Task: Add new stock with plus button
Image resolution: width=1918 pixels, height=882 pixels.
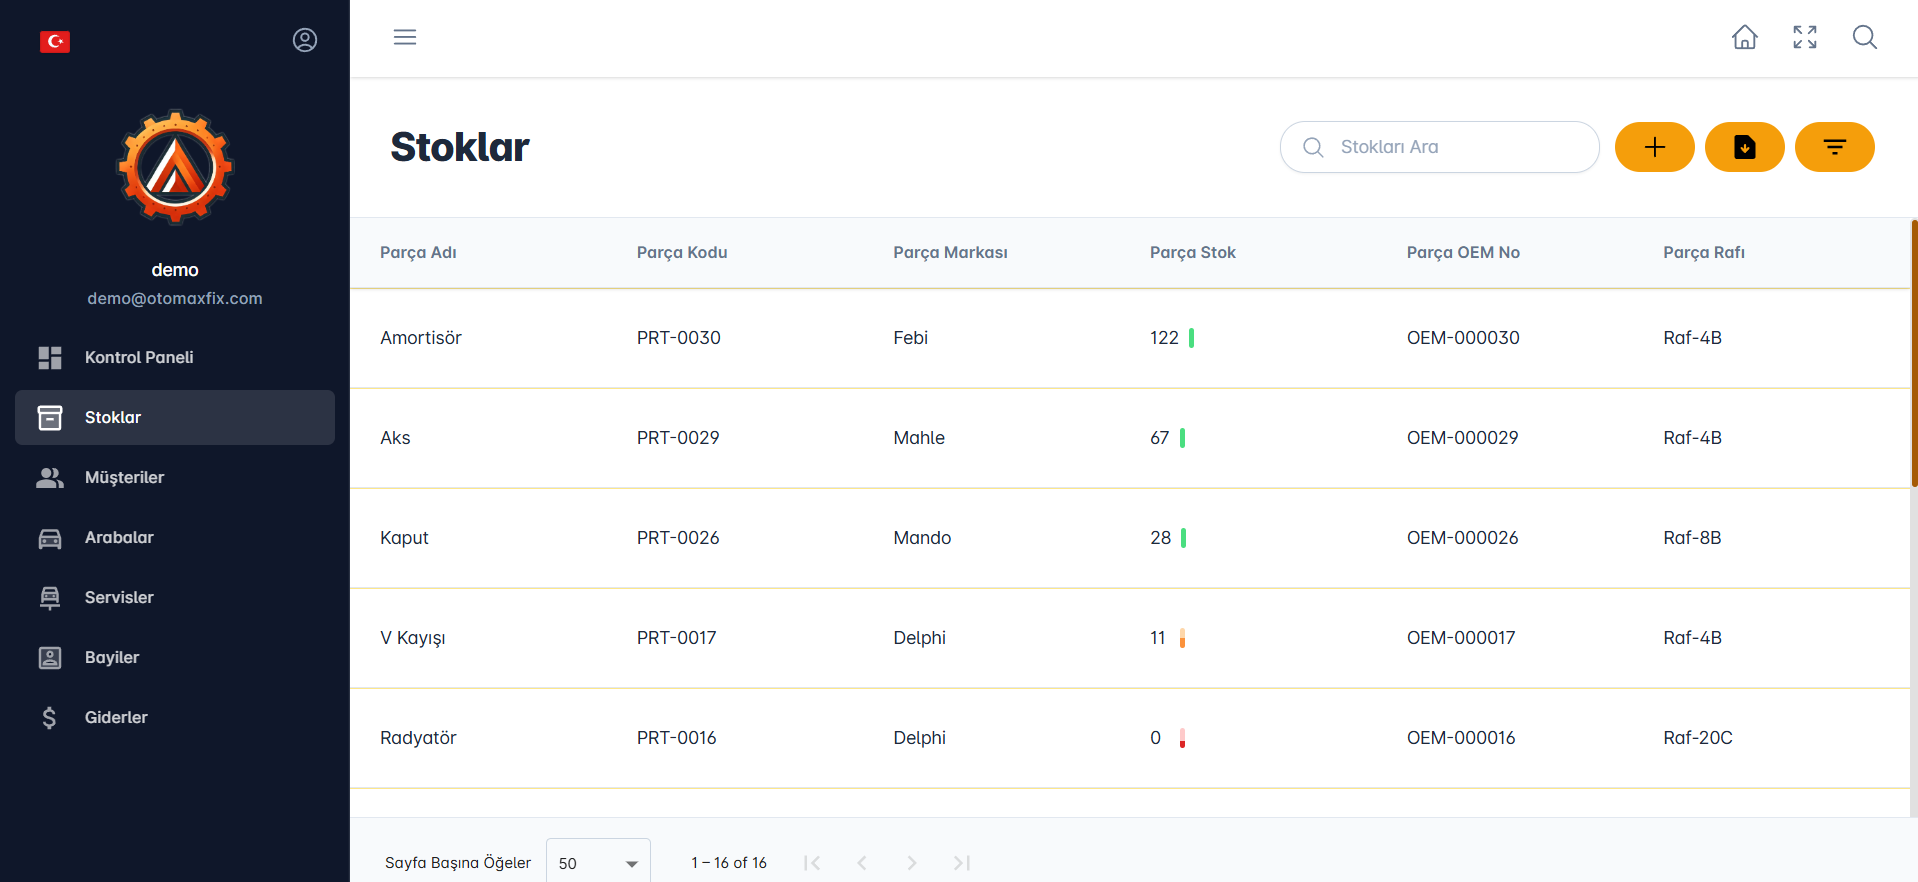Action: [1655, 147]
